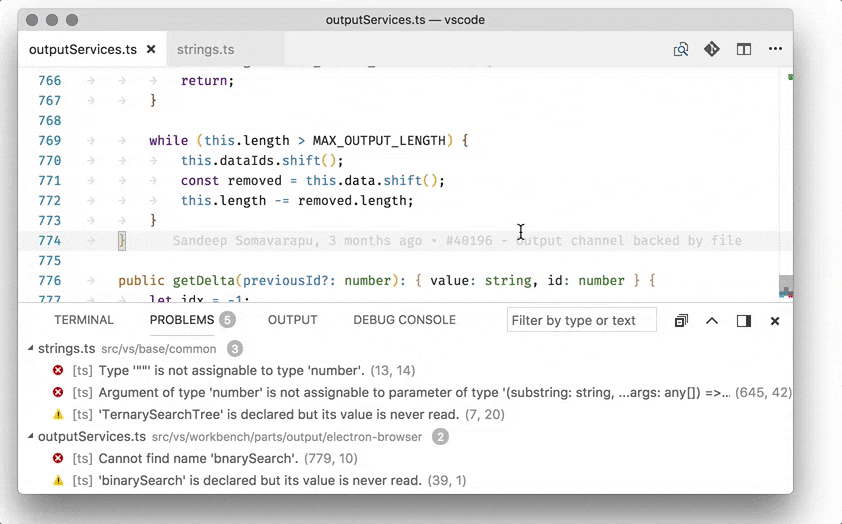The width and height of the screenshot is (842, 524).
Task: Maximize the panel with the chevron up icon
Action: 712,321
